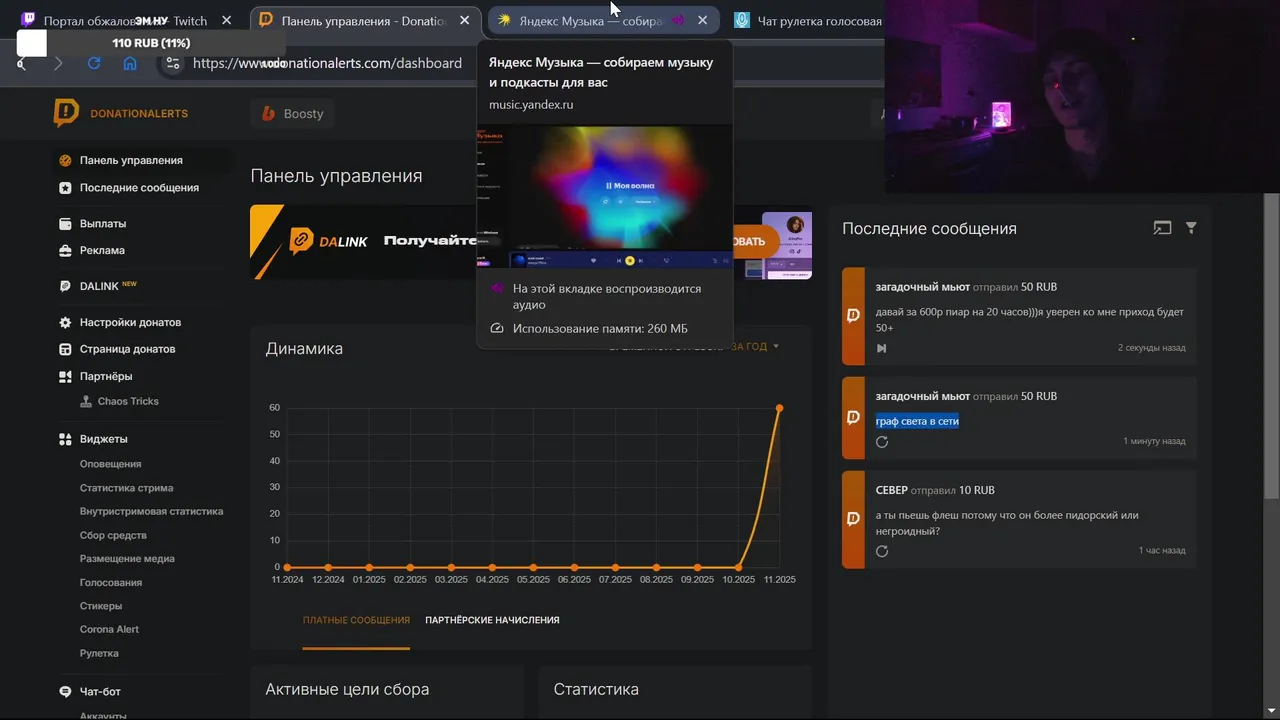Click the highlighted text граф света в сети
Screen dimensions: 1280x720
coord(917,421)
